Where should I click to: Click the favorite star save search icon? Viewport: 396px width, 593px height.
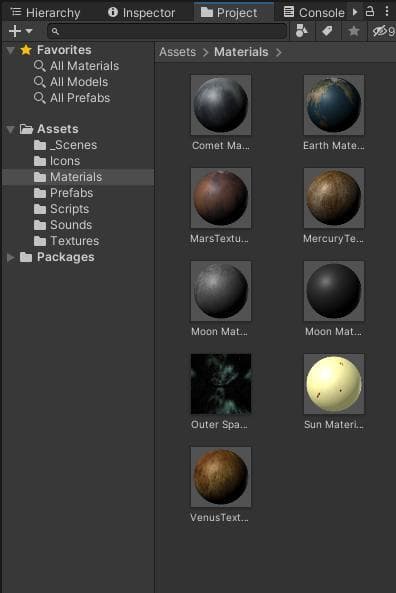coord(354,31)
